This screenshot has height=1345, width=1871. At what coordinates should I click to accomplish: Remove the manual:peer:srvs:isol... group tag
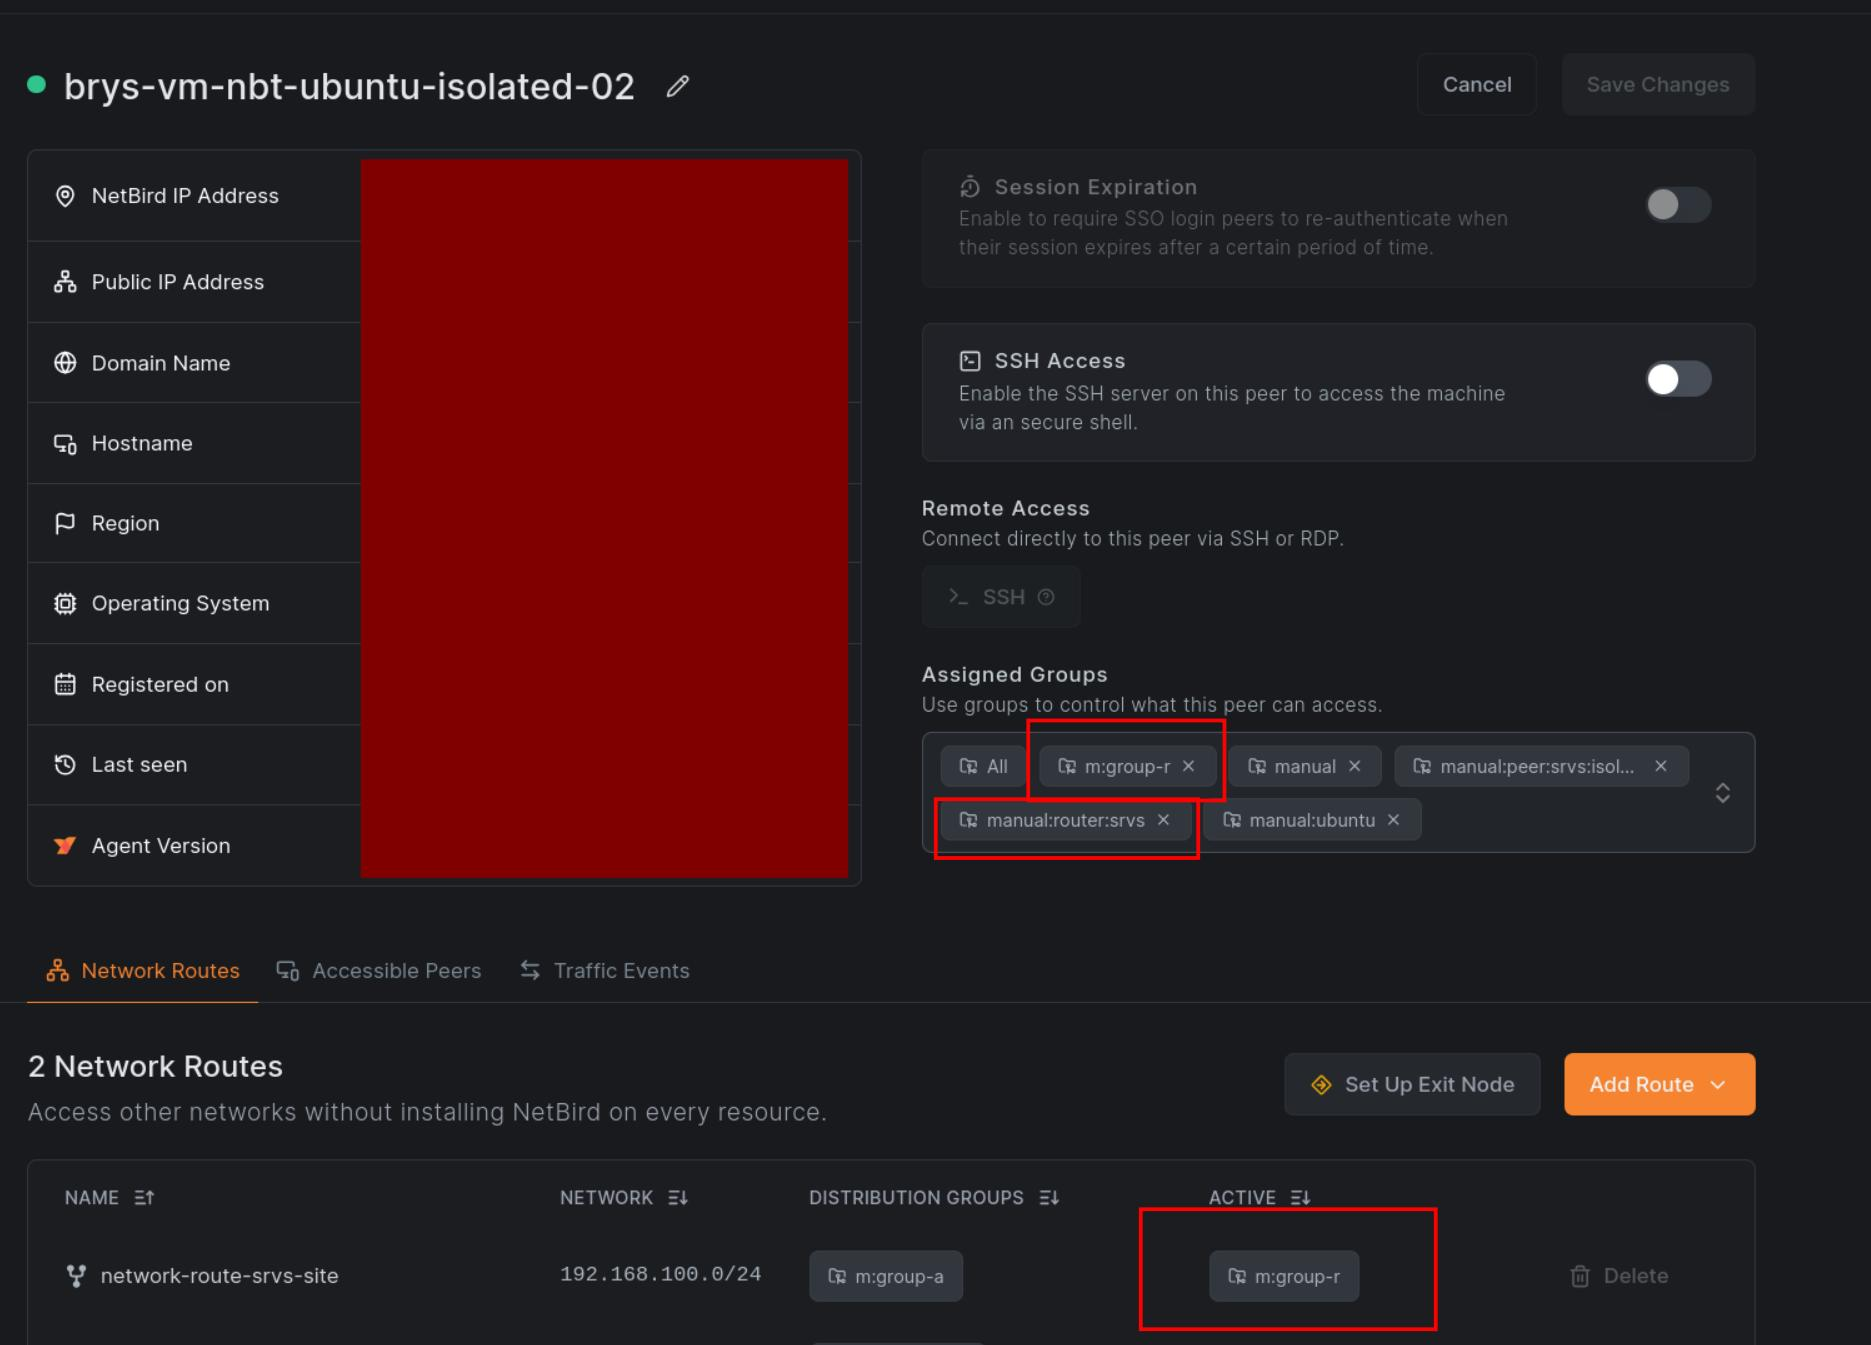pyautogui.click(x=1660, y=766)
